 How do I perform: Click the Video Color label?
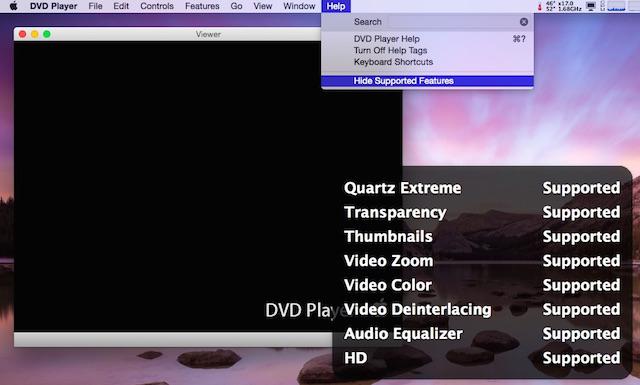coord(388,285)
